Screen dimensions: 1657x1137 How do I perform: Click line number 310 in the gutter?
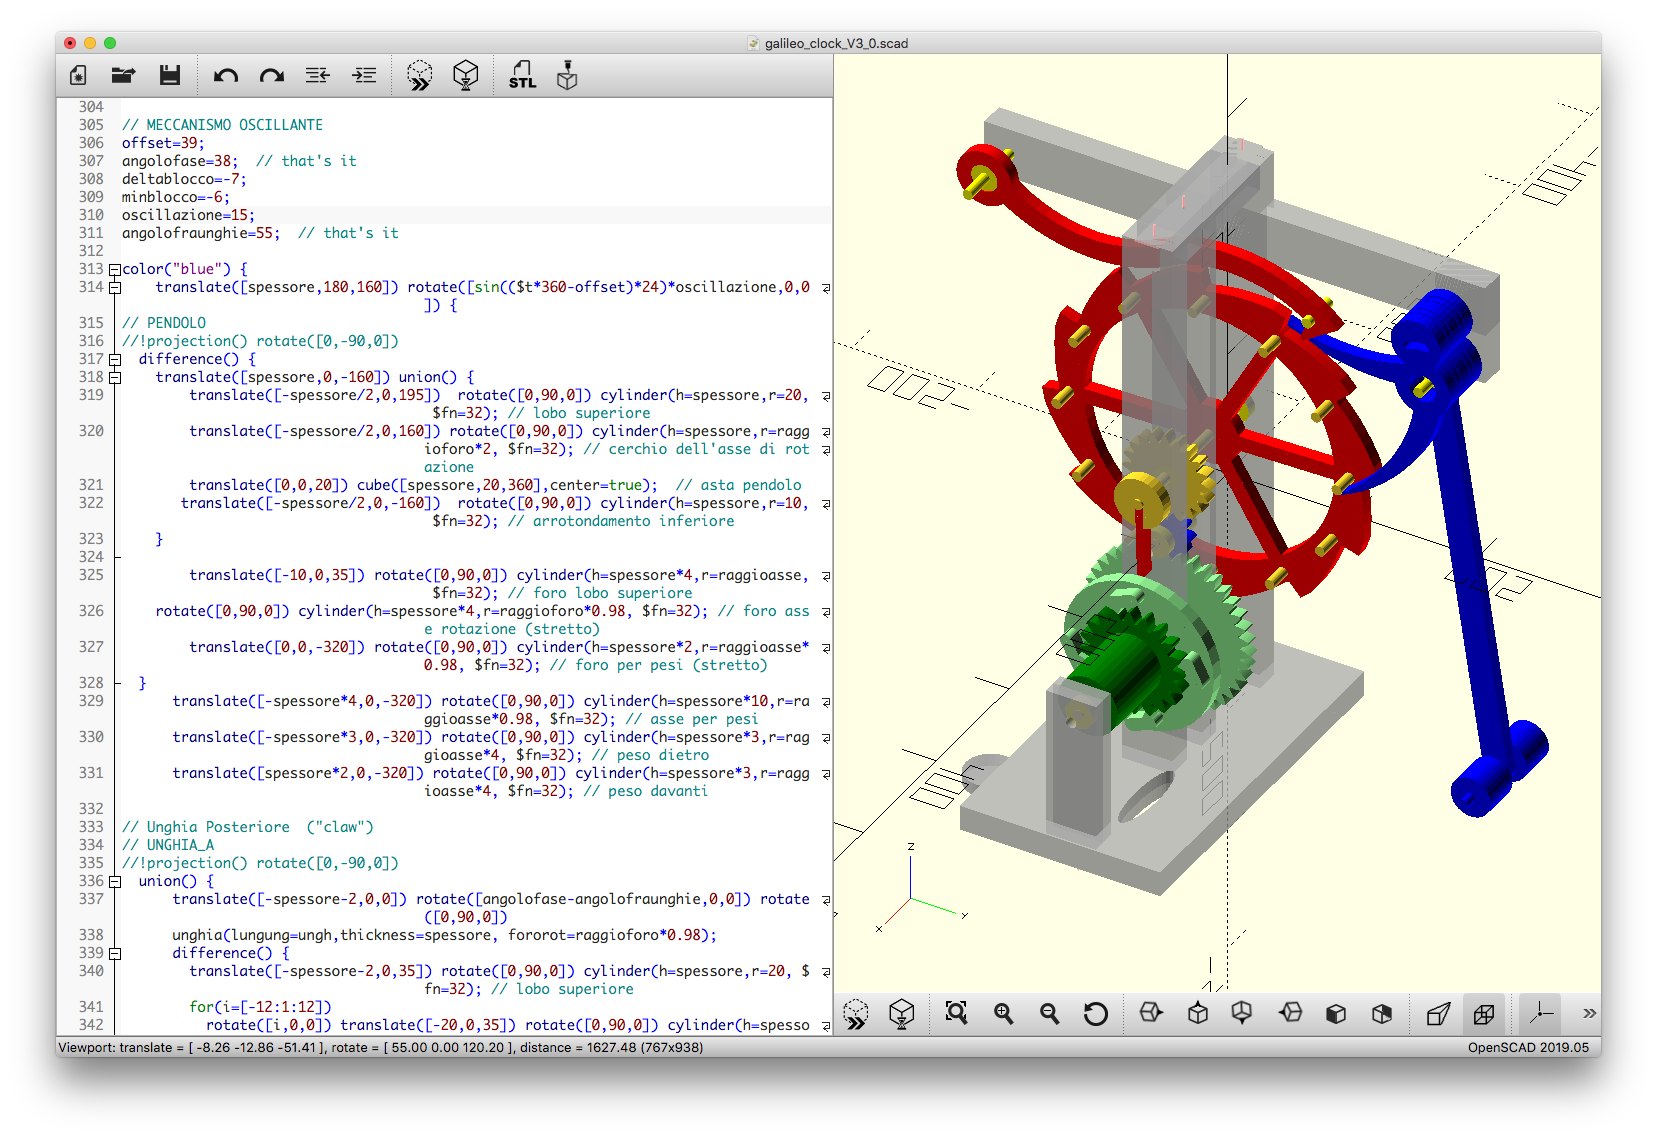click(x=91, y=215)
